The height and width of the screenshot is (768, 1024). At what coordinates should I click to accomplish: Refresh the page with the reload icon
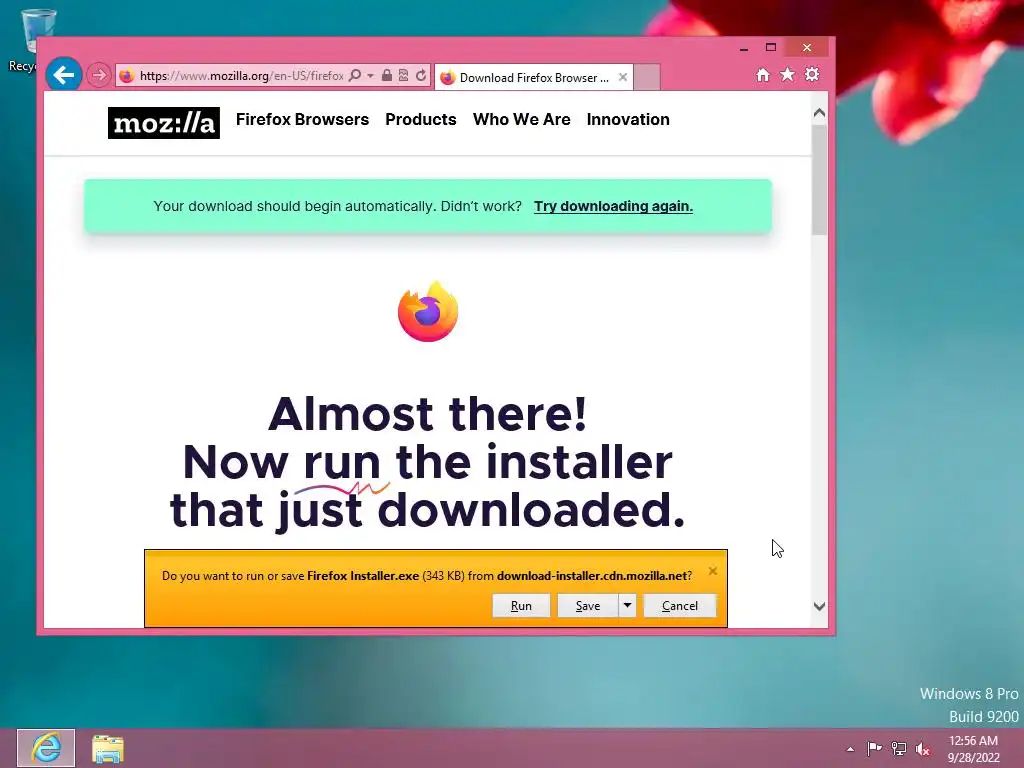tap(421, 75)
